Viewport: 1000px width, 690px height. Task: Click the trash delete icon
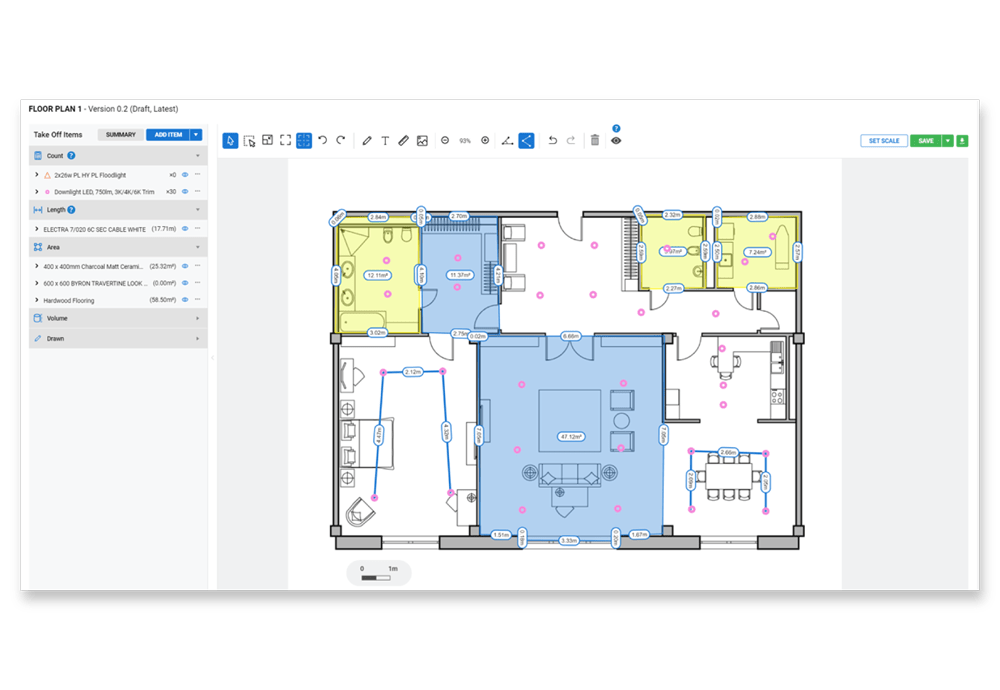594,140
